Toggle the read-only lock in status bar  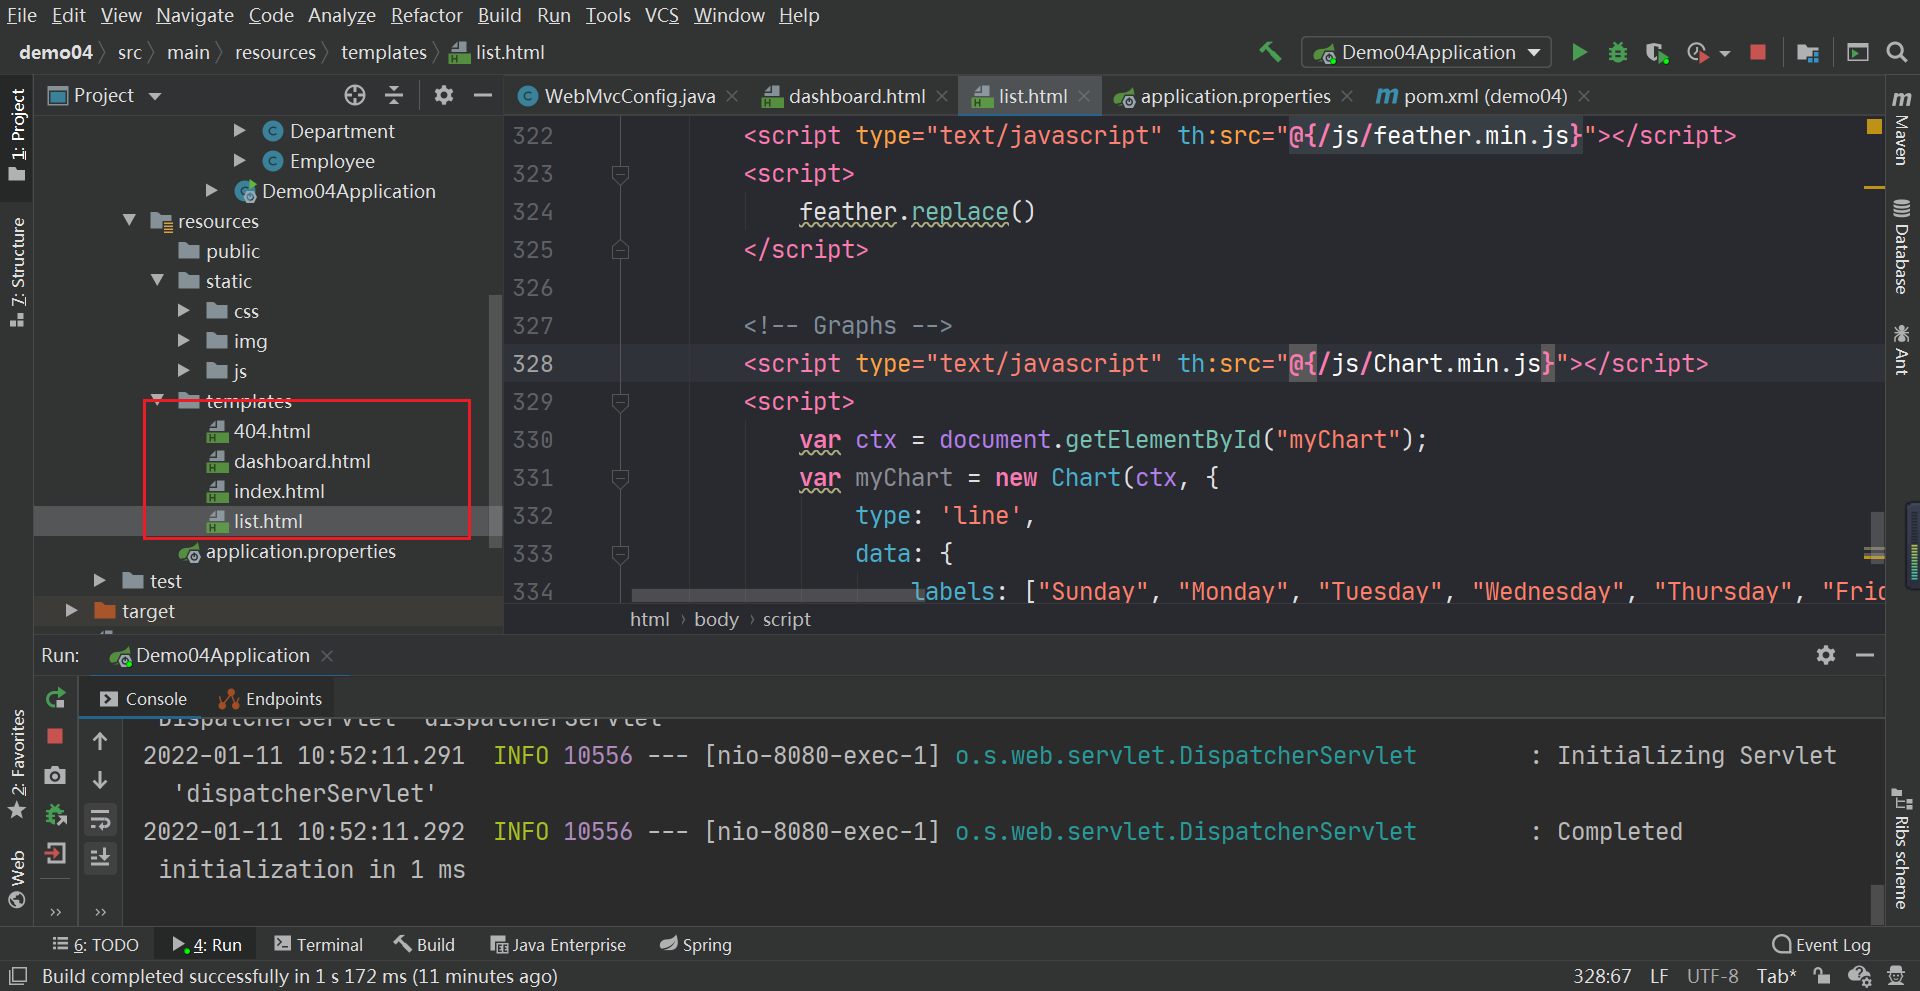(1822, 976)
